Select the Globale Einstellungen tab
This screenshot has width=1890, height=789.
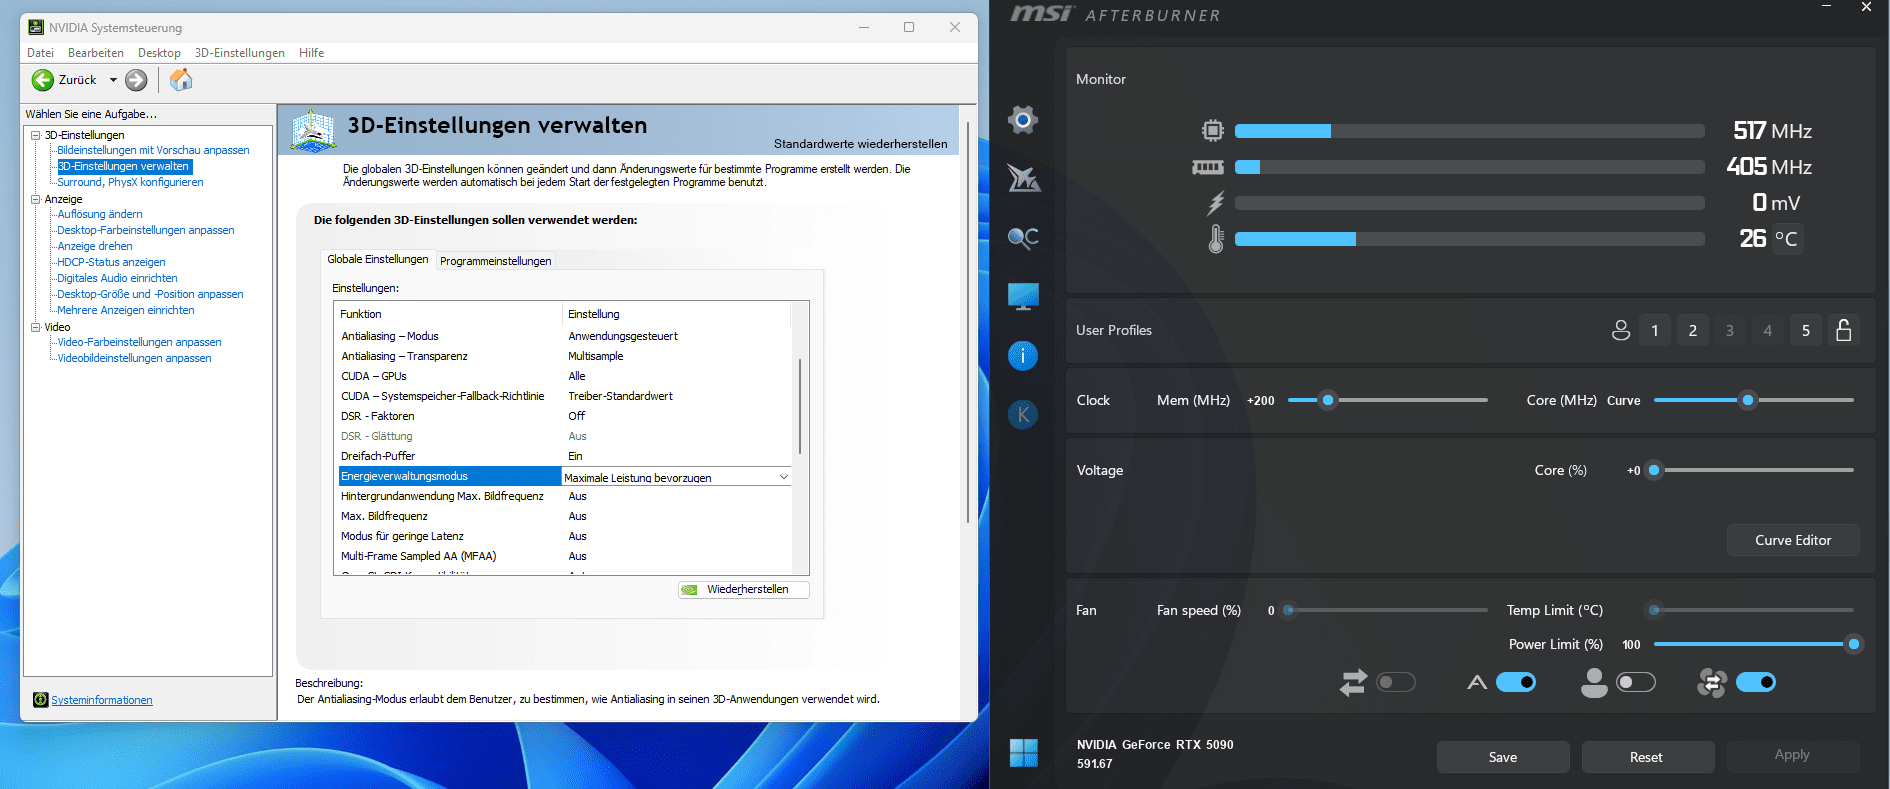point(378,259)
